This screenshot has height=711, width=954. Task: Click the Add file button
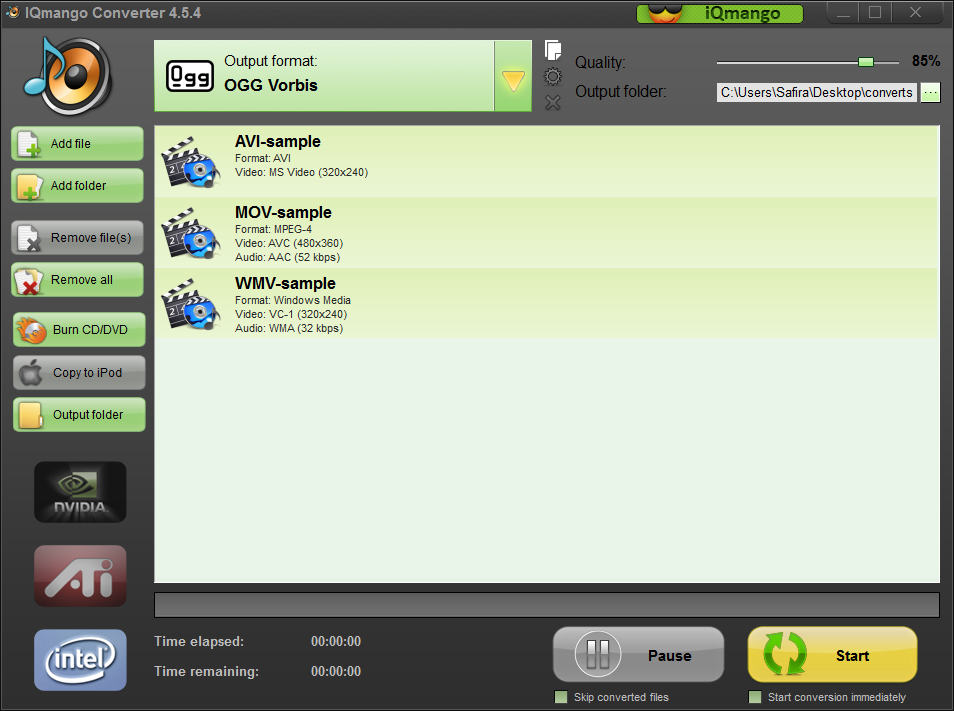pyautogui.click(x=77, y=144)
